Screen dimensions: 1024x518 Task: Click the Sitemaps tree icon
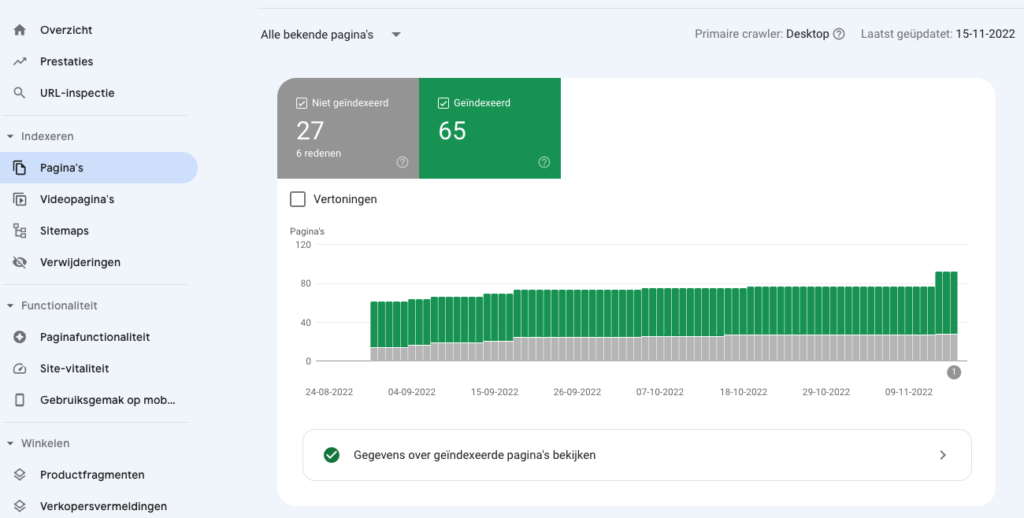19,231
